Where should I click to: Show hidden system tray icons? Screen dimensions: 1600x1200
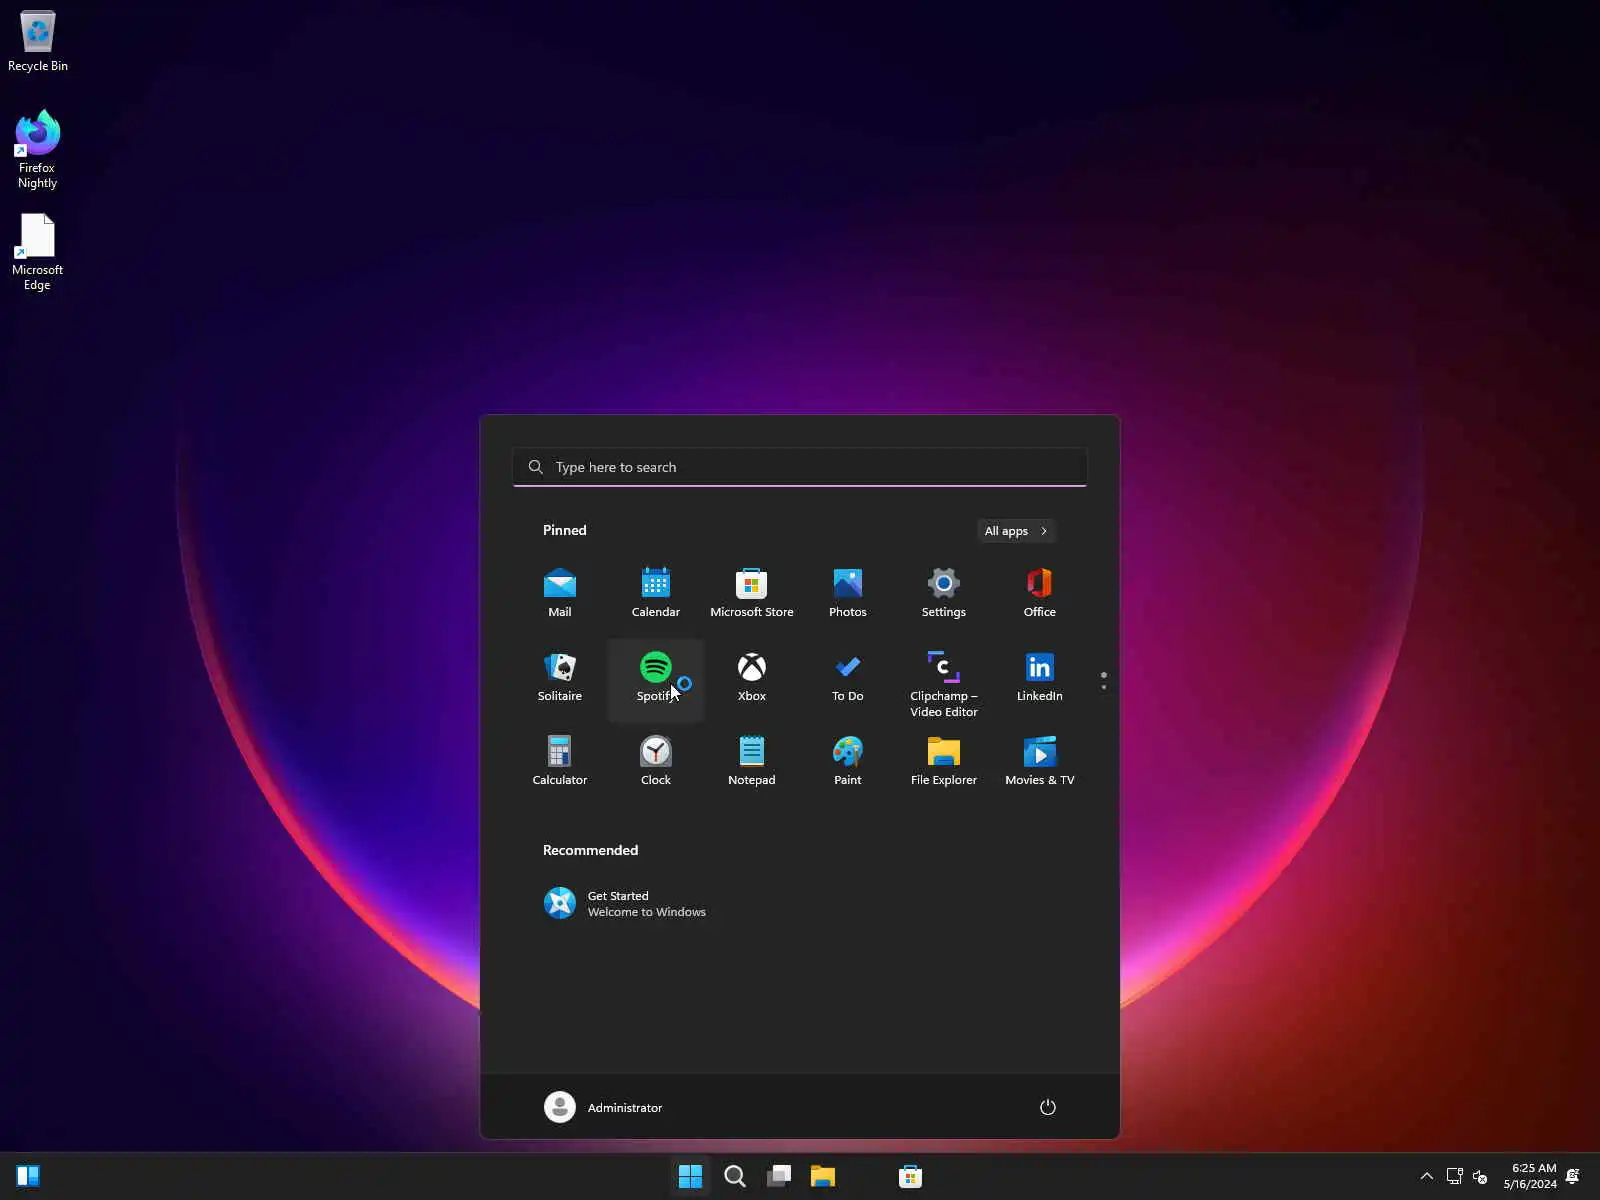point(1427,1176)
